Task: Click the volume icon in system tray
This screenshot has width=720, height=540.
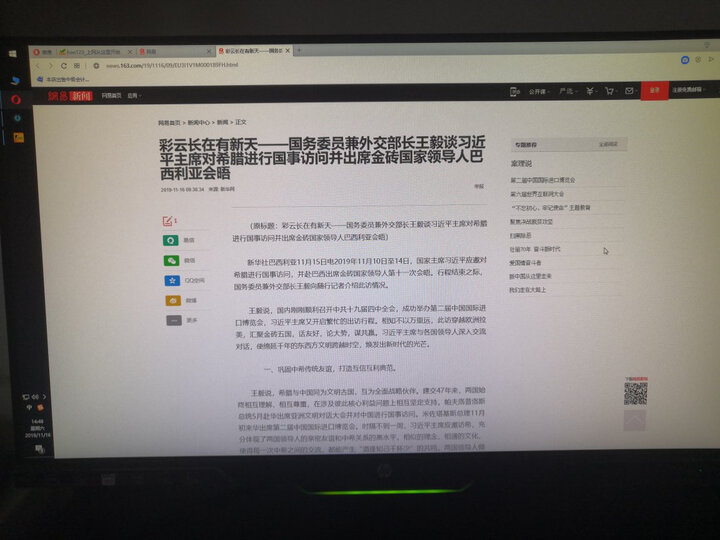Action: point(35,397)
